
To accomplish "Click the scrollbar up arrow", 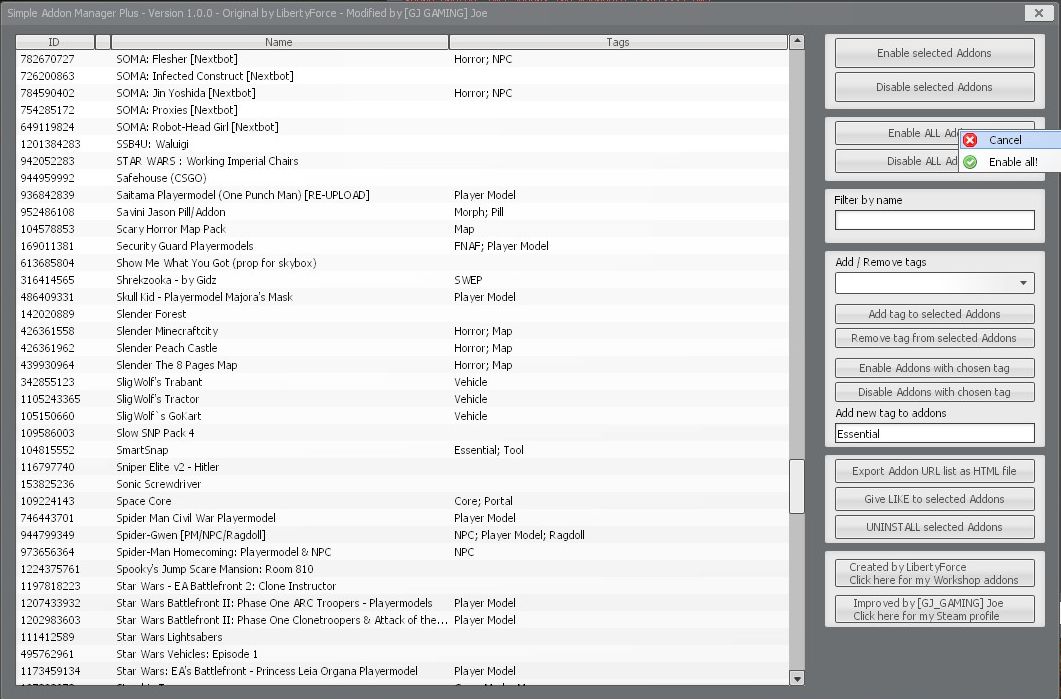I will (796, 42).
